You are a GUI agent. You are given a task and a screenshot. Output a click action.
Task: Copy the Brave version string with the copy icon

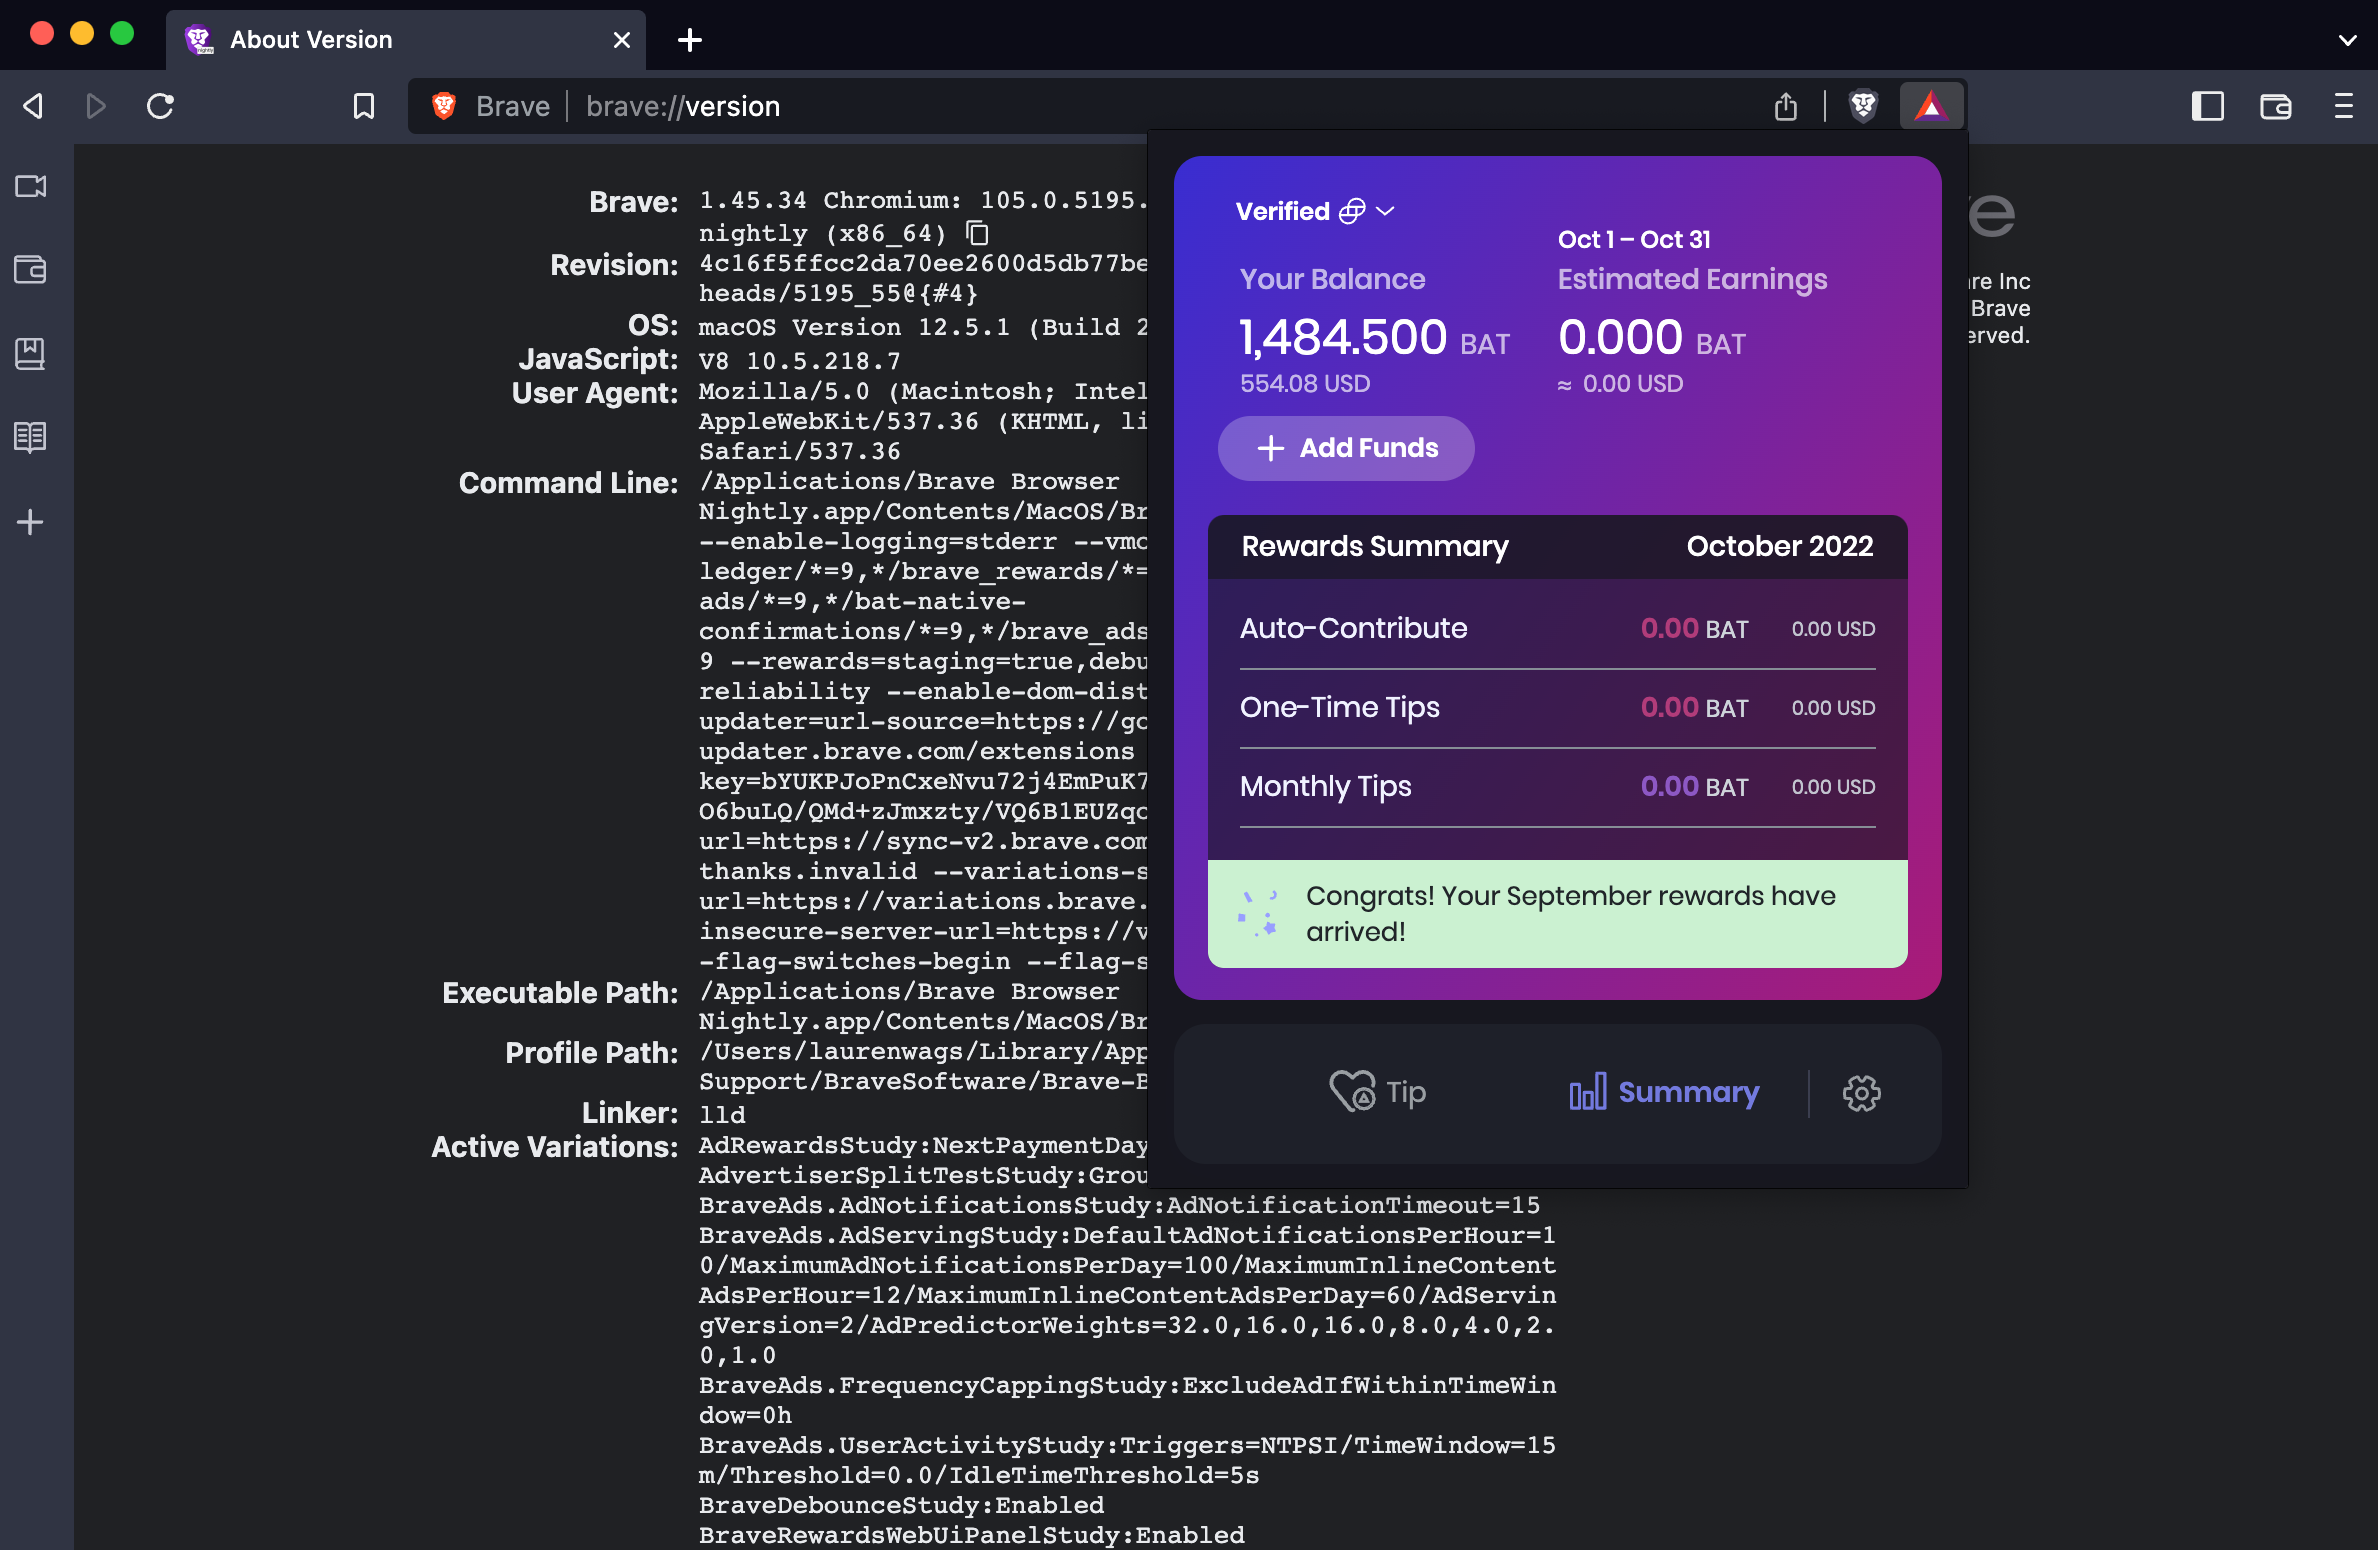click(977, 233)
